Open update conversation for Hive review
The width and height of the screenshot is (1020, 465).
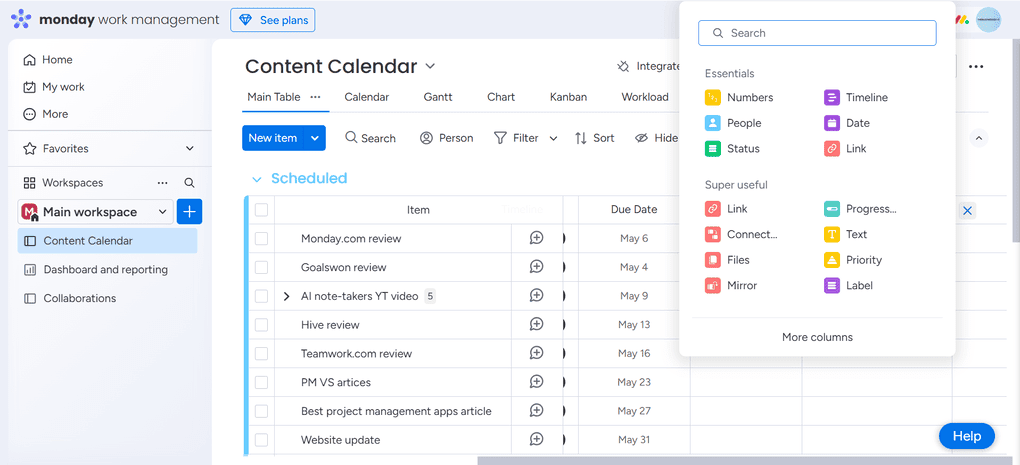[x=536, y=324]
